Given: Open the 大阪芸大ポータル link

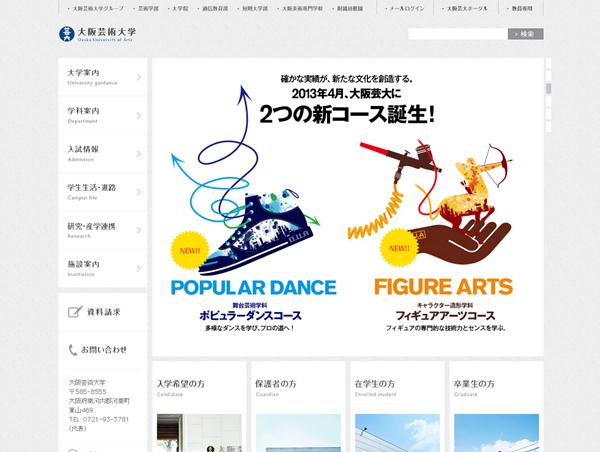Looking at the screenshot, I should [x=466, y=8].
